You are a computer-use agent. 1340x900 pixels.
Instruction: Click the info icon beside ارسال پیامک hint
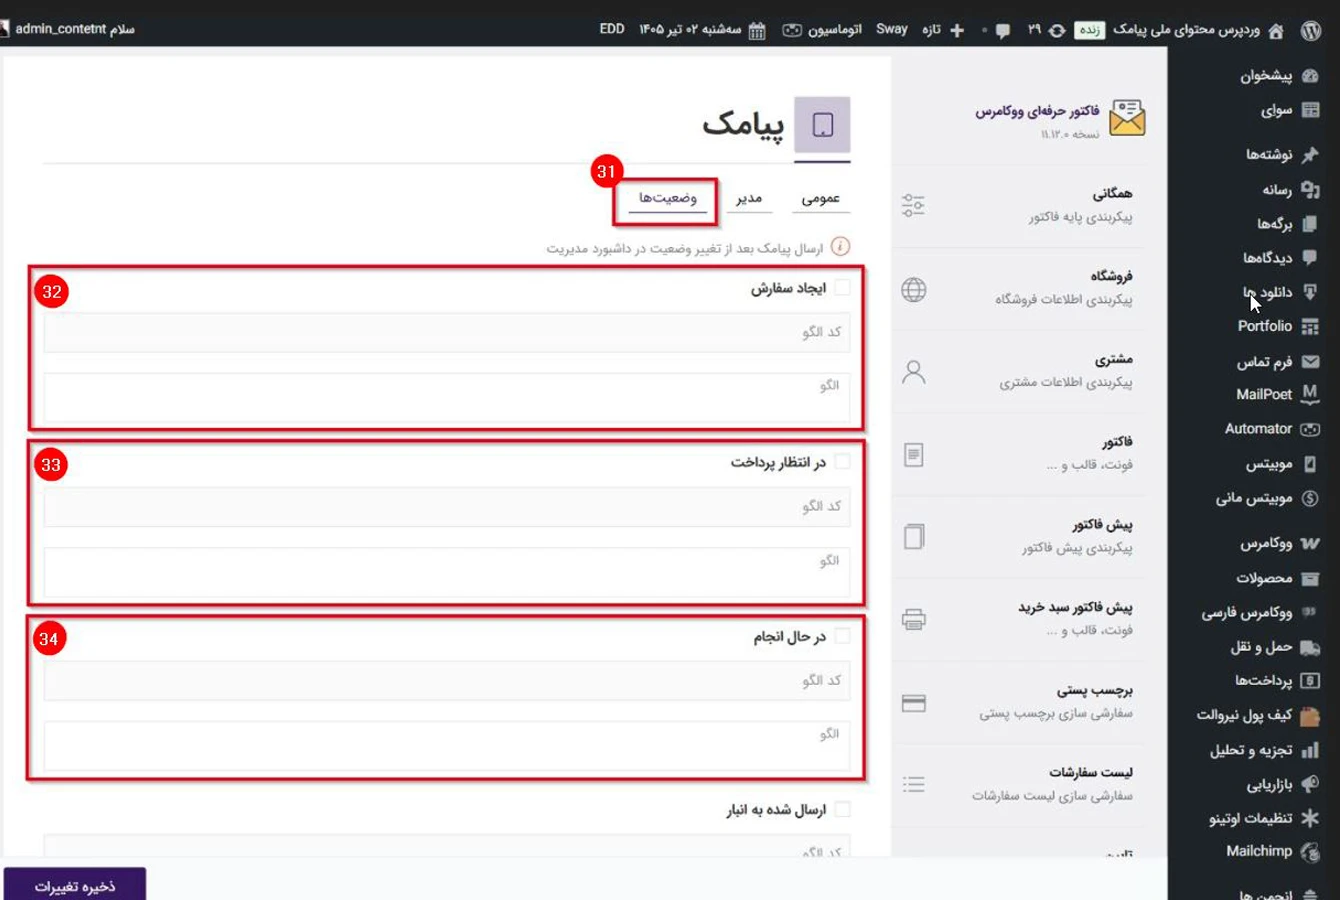click(841, 246)
